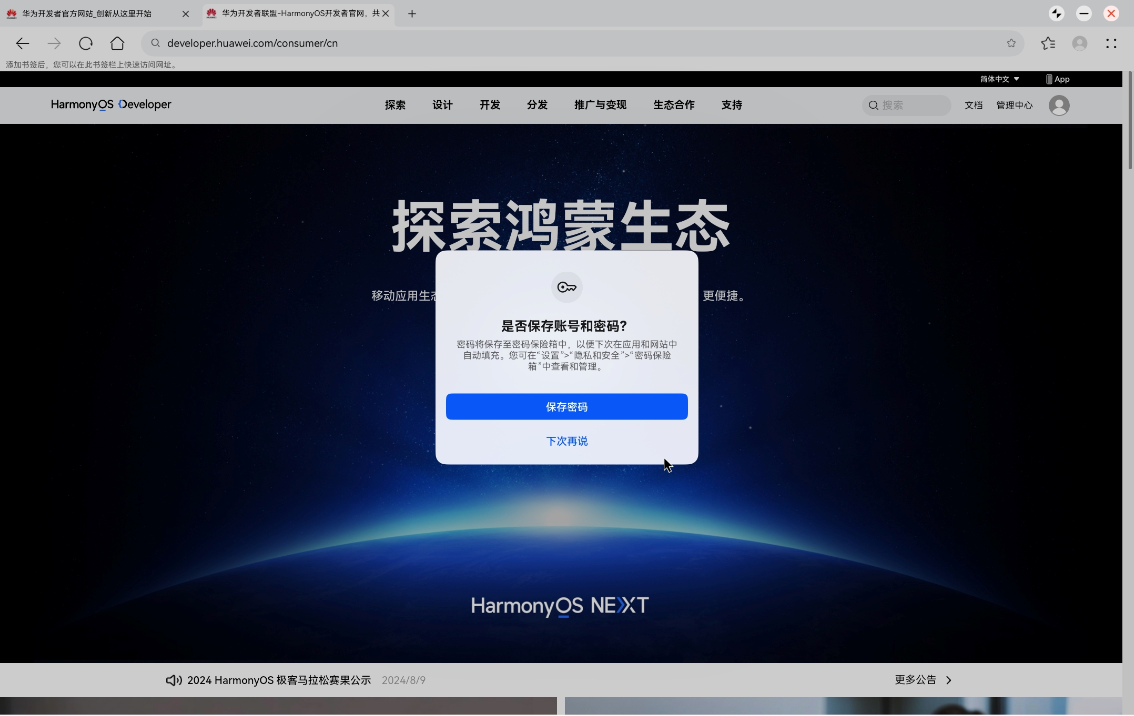The width and height of the screenshot is (1134, 716).
Task: Click the HarmonyOS NEXT banner text
Action: pos(560,606)
